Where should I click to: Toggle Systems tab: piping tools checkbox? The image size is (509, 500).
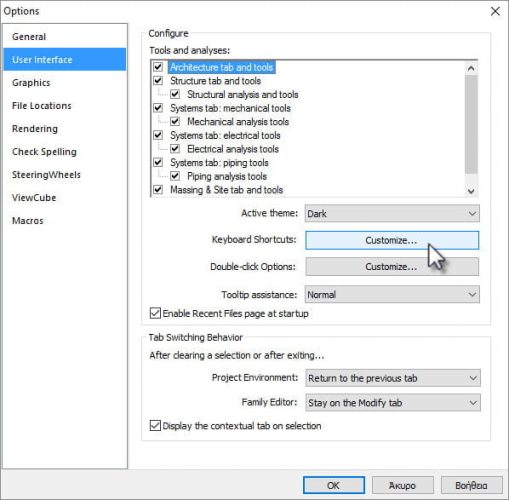(x=158, y=163)
